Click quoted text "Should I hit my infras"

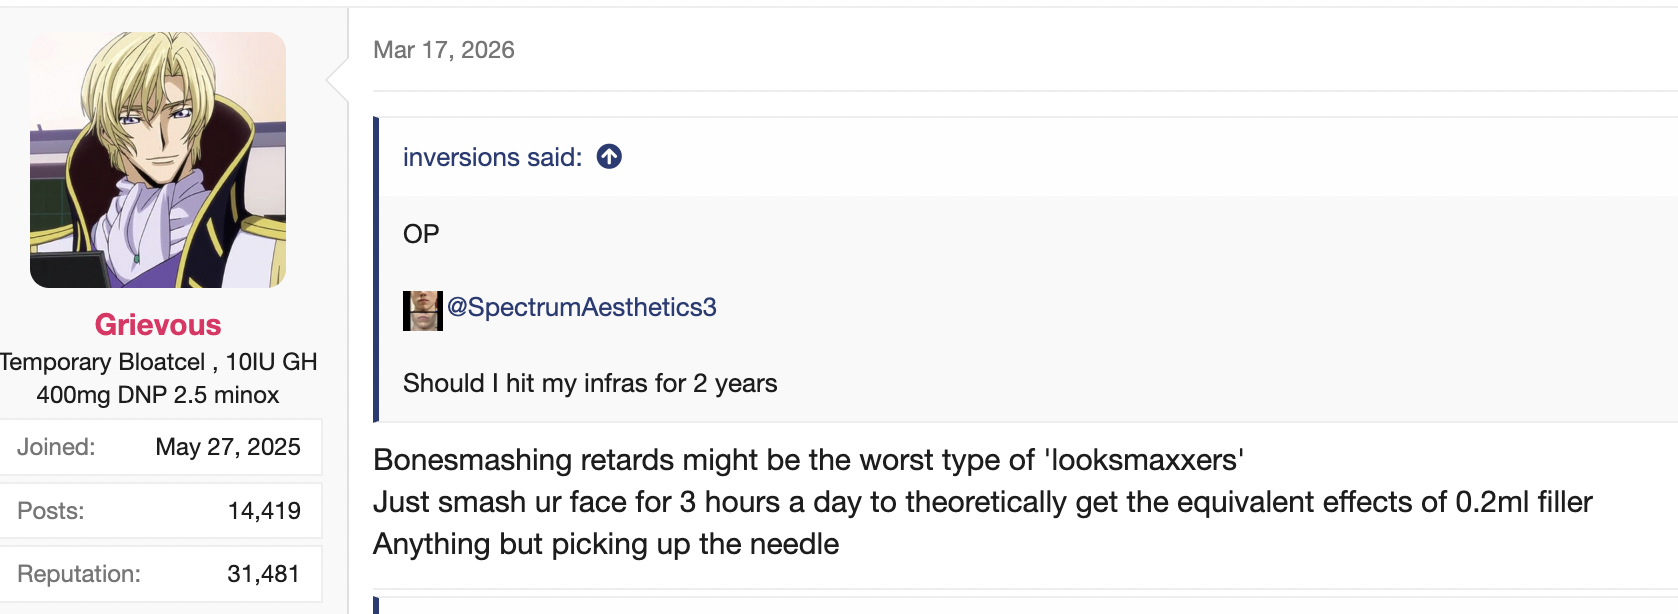590,384
